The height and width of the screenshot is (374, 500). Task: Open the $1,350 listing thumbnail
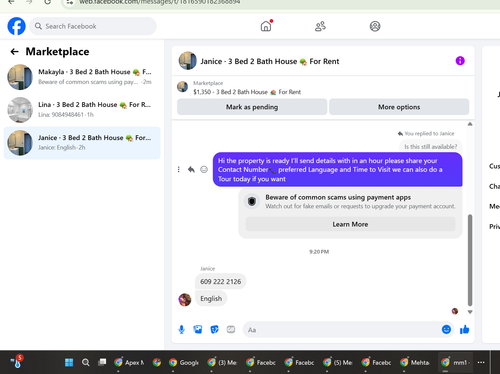tap(182, 87)
